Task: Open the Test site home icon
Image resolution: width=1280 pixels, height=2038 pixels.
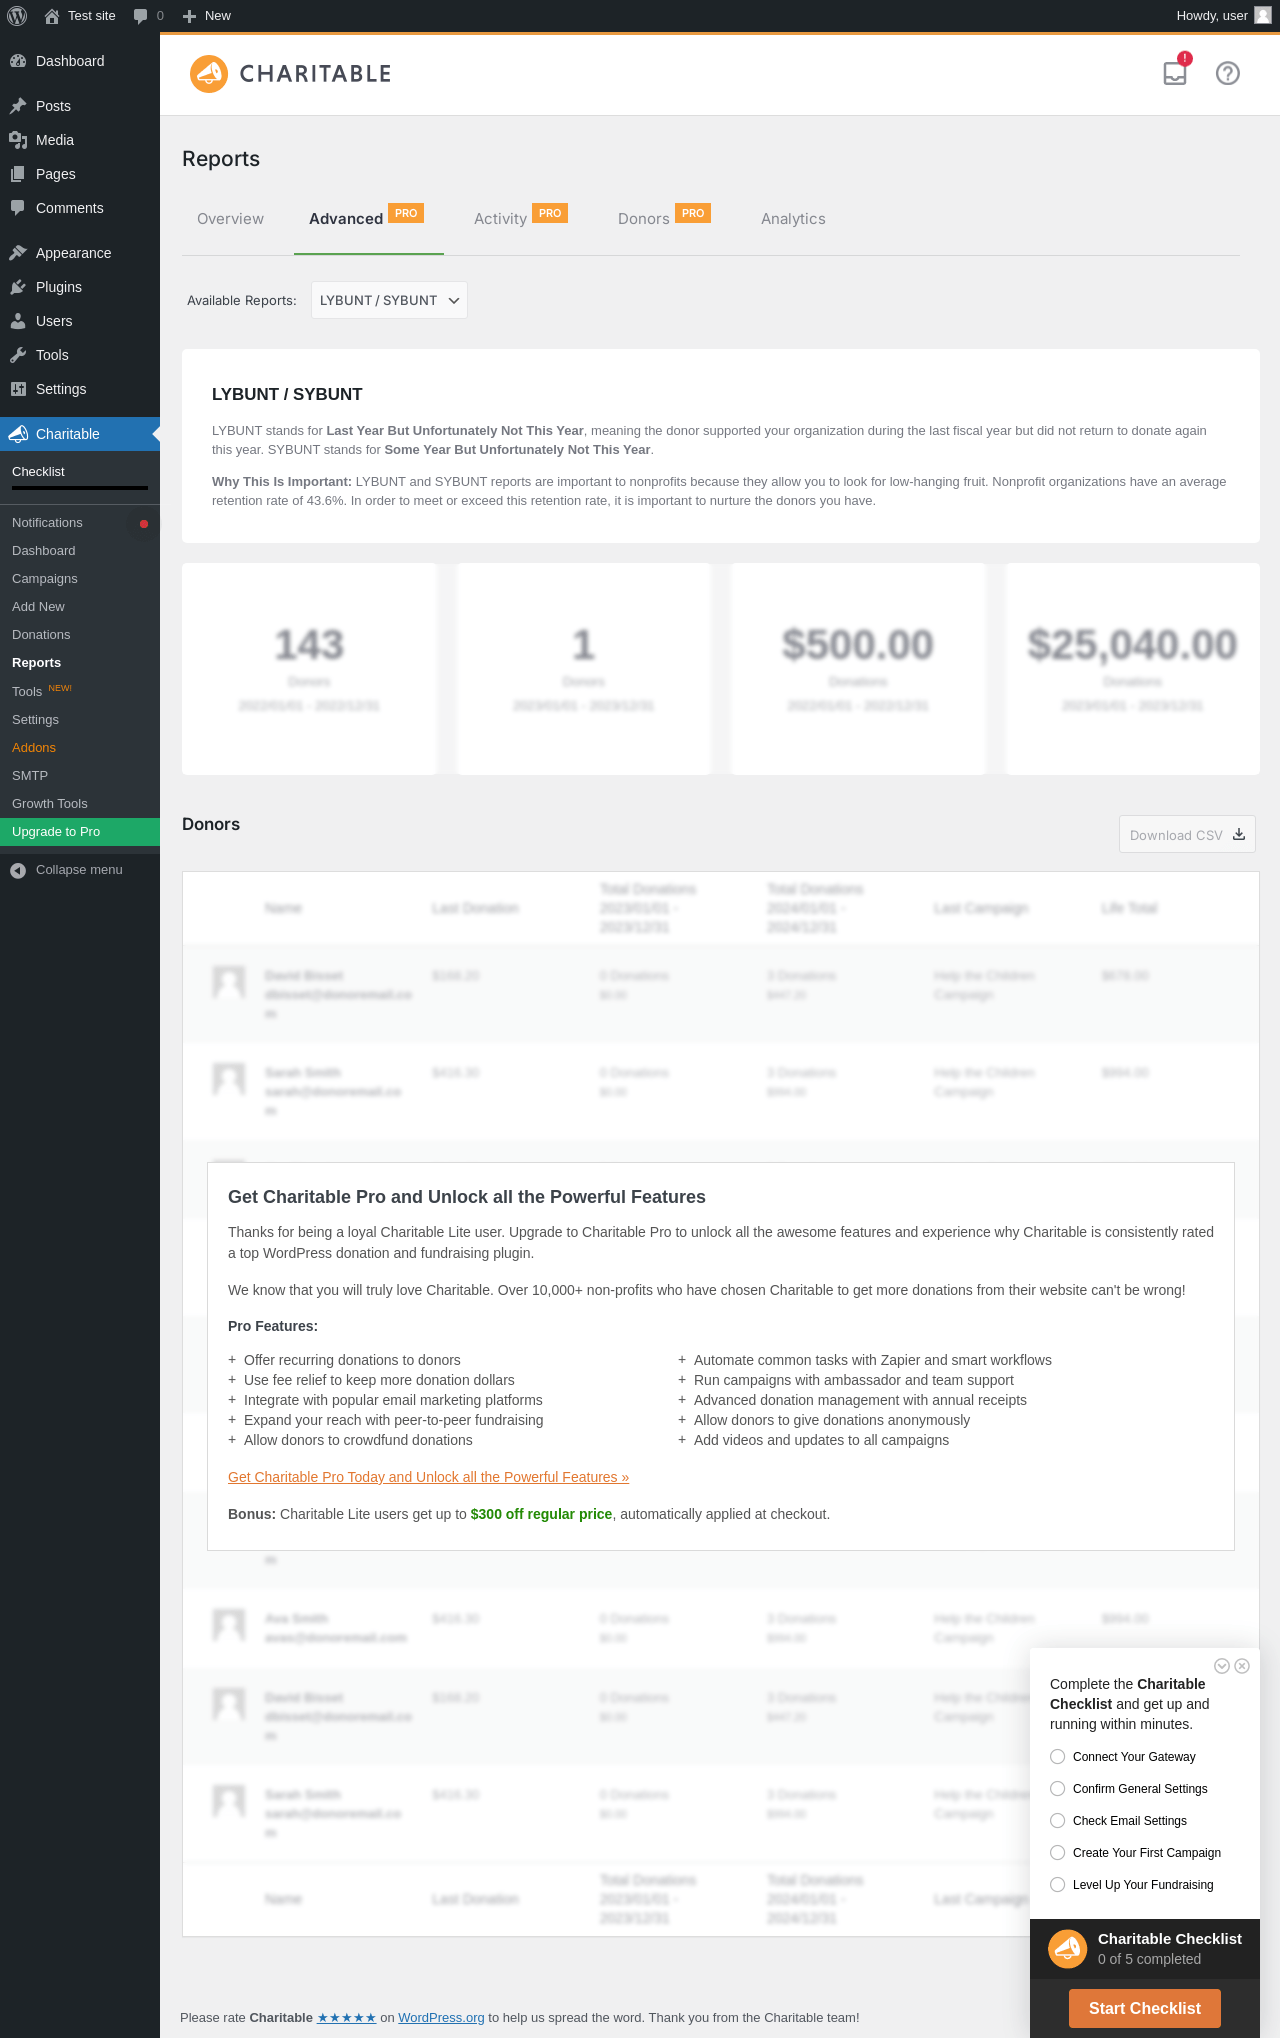Action: click(x=52, y=16)
